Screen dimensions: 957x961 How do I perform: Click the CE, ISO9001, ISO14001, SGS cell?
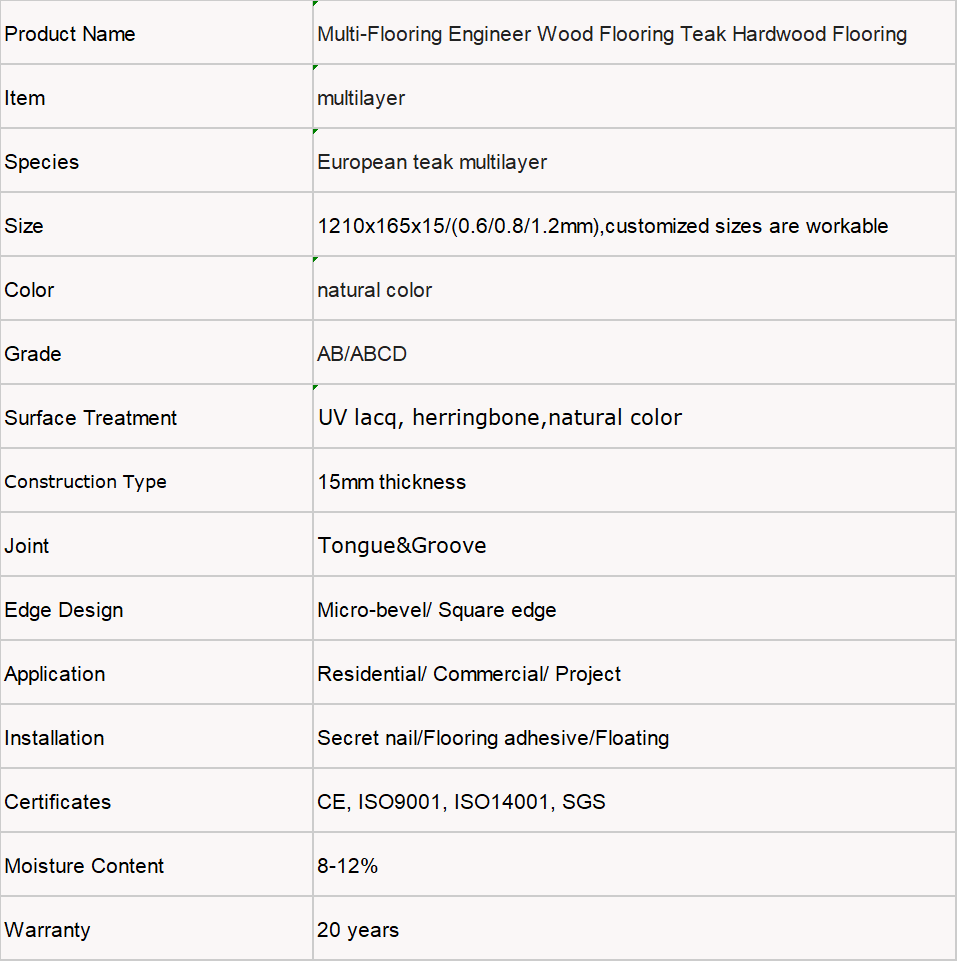pyautogui.click(x=634, y=801)
